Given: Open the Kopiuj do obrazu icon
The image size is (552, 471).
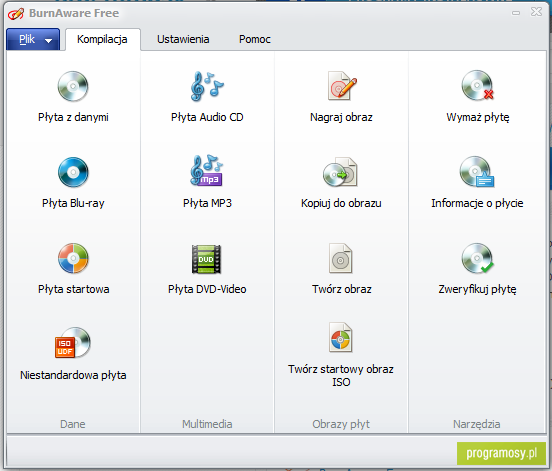Looking at the screenshot, I should 340,172.
